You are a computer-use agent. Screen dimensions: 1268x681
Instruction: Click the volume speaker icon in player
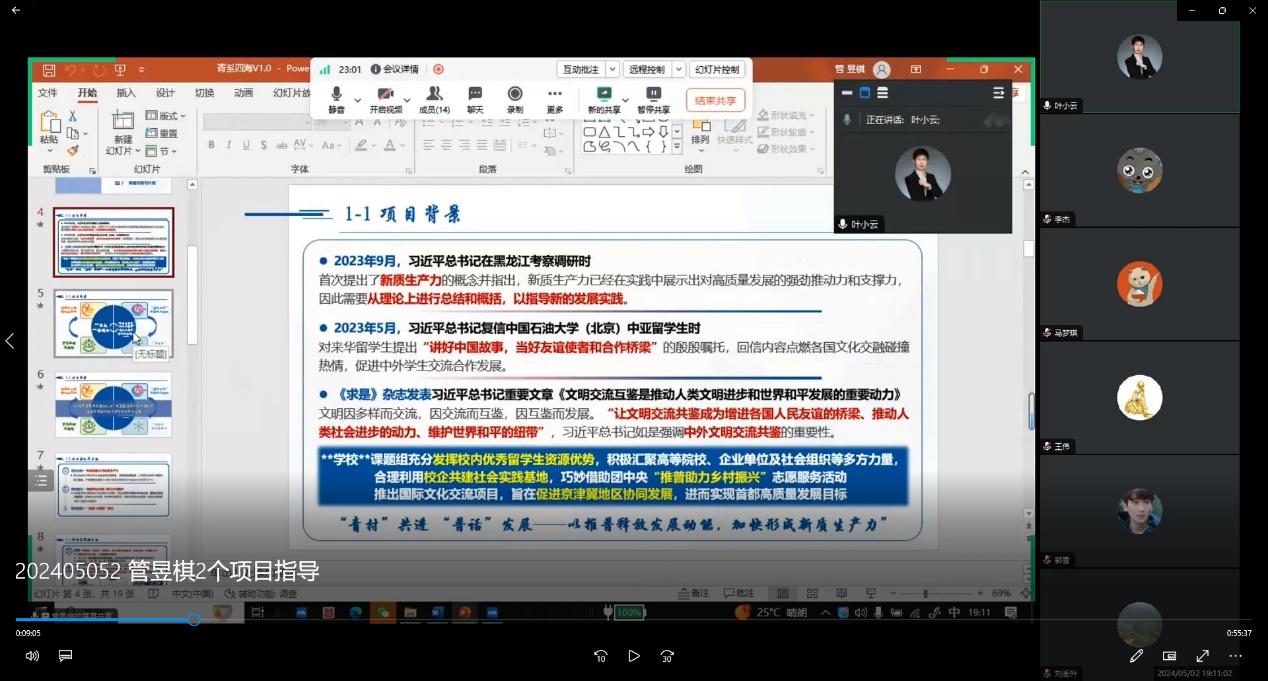(32, 656)
